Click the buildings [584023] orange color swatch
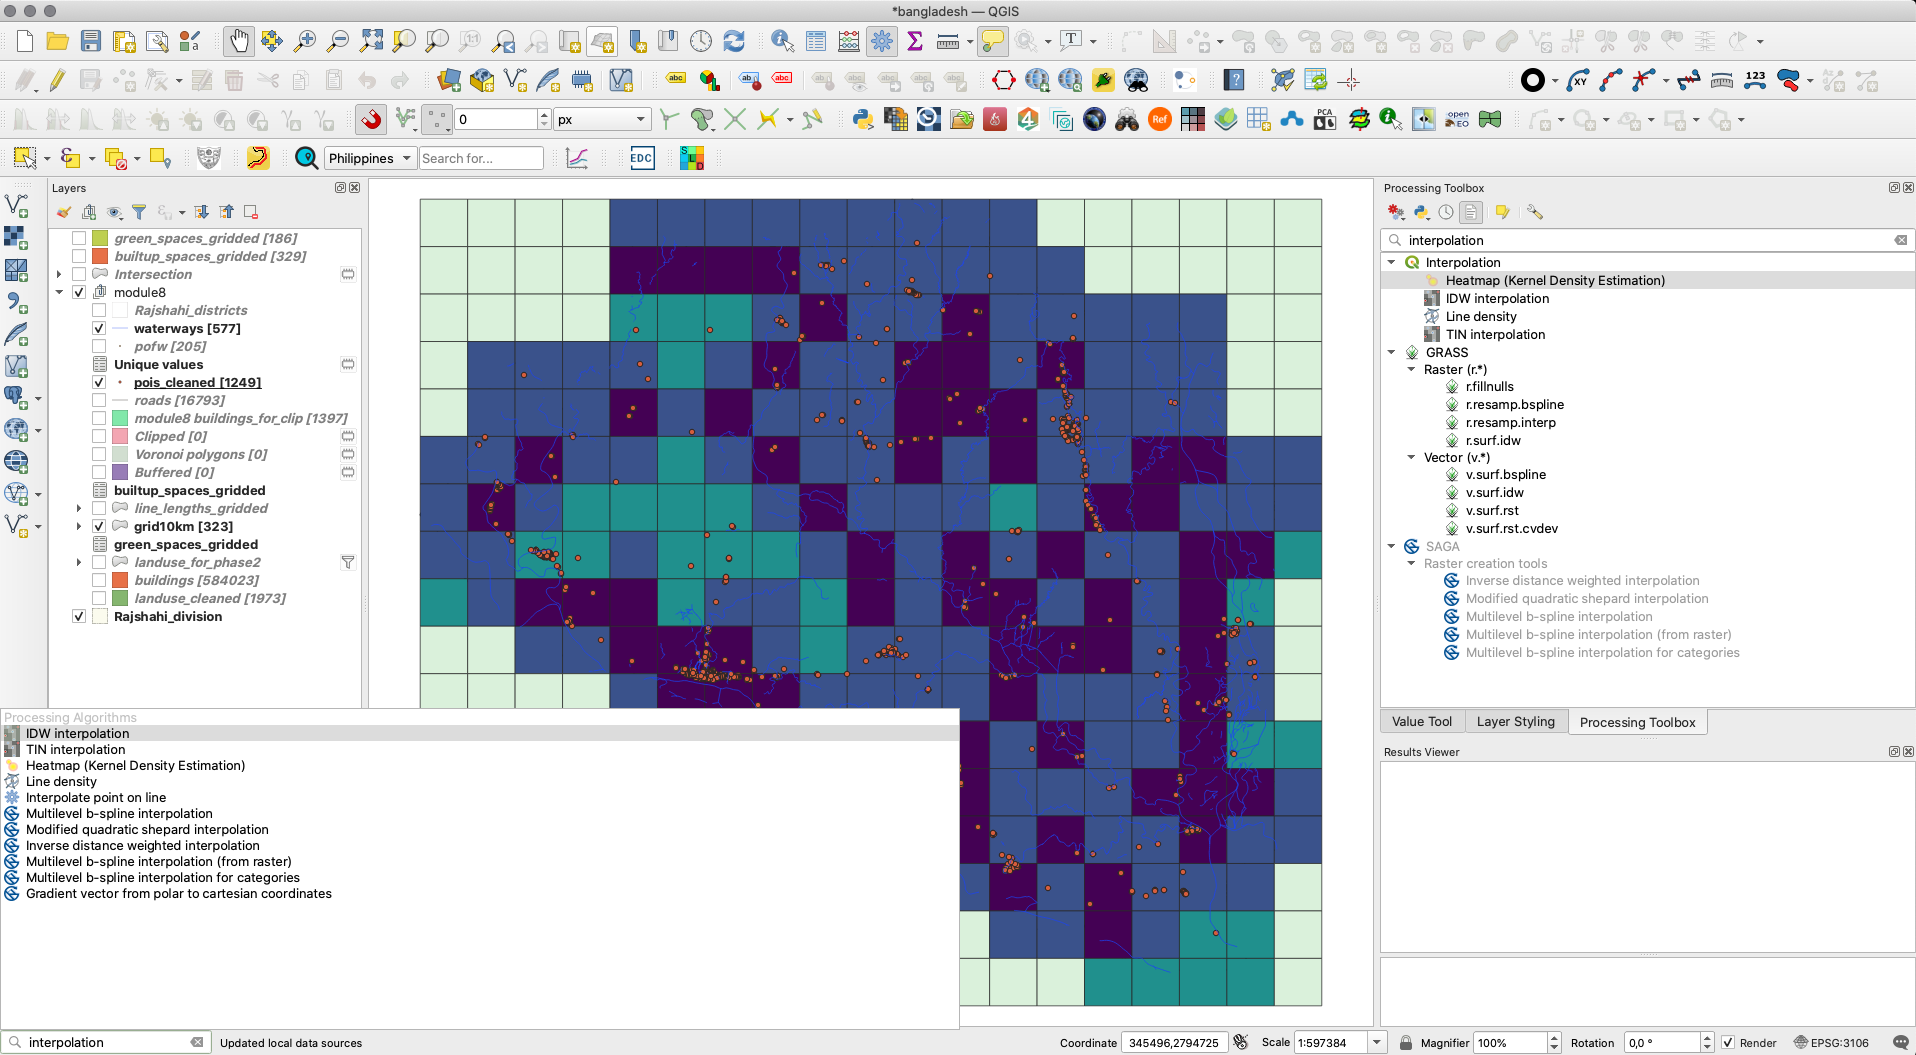The image size is (1916, 1055). tap(120, 580)
